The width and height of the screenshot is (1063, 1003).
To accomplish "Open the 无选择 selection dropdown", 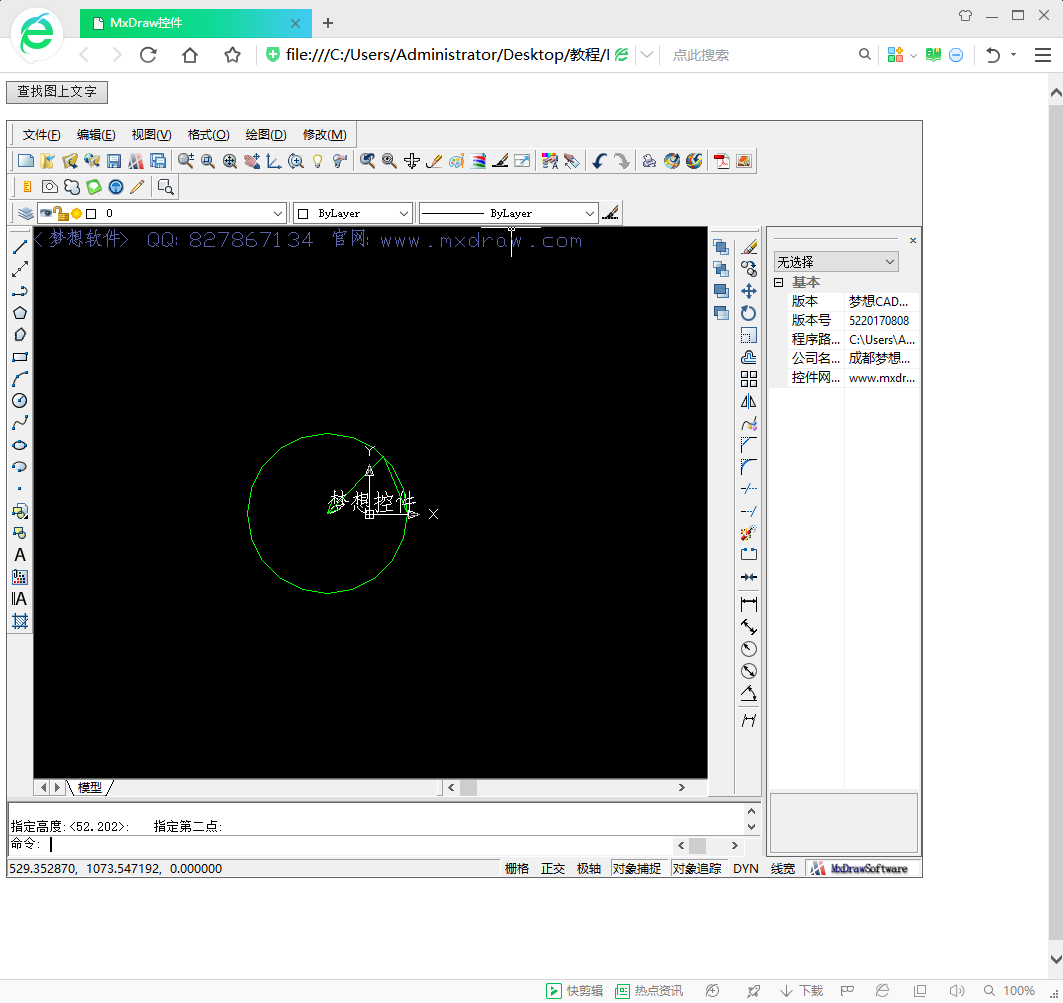I will (836, 262).
